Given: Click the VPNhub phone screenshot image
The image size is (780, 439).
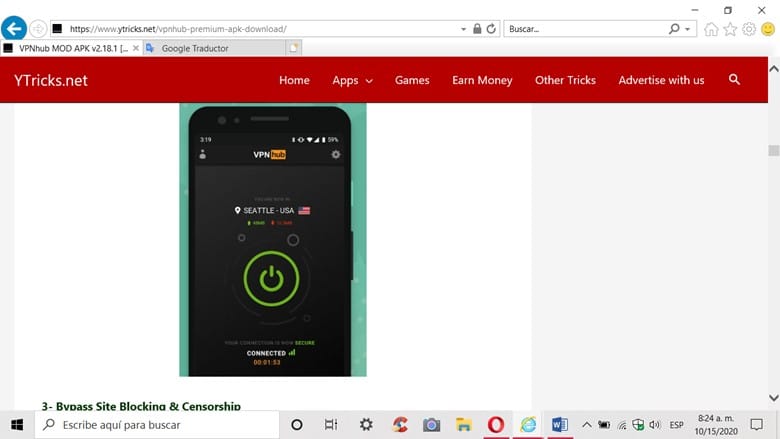Looking at the screenshot, I should tap(273, 240).
